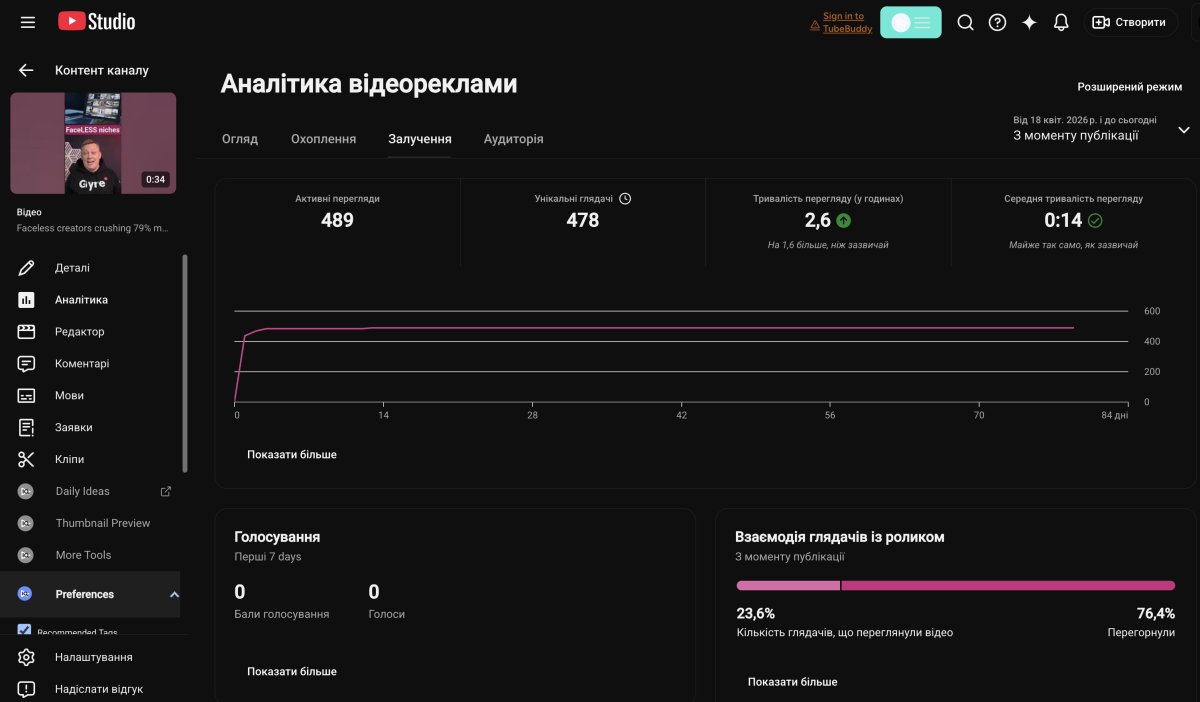Select the Активні перегляди 489 metric card
1200x702 pixels.
tap(338, 222)
